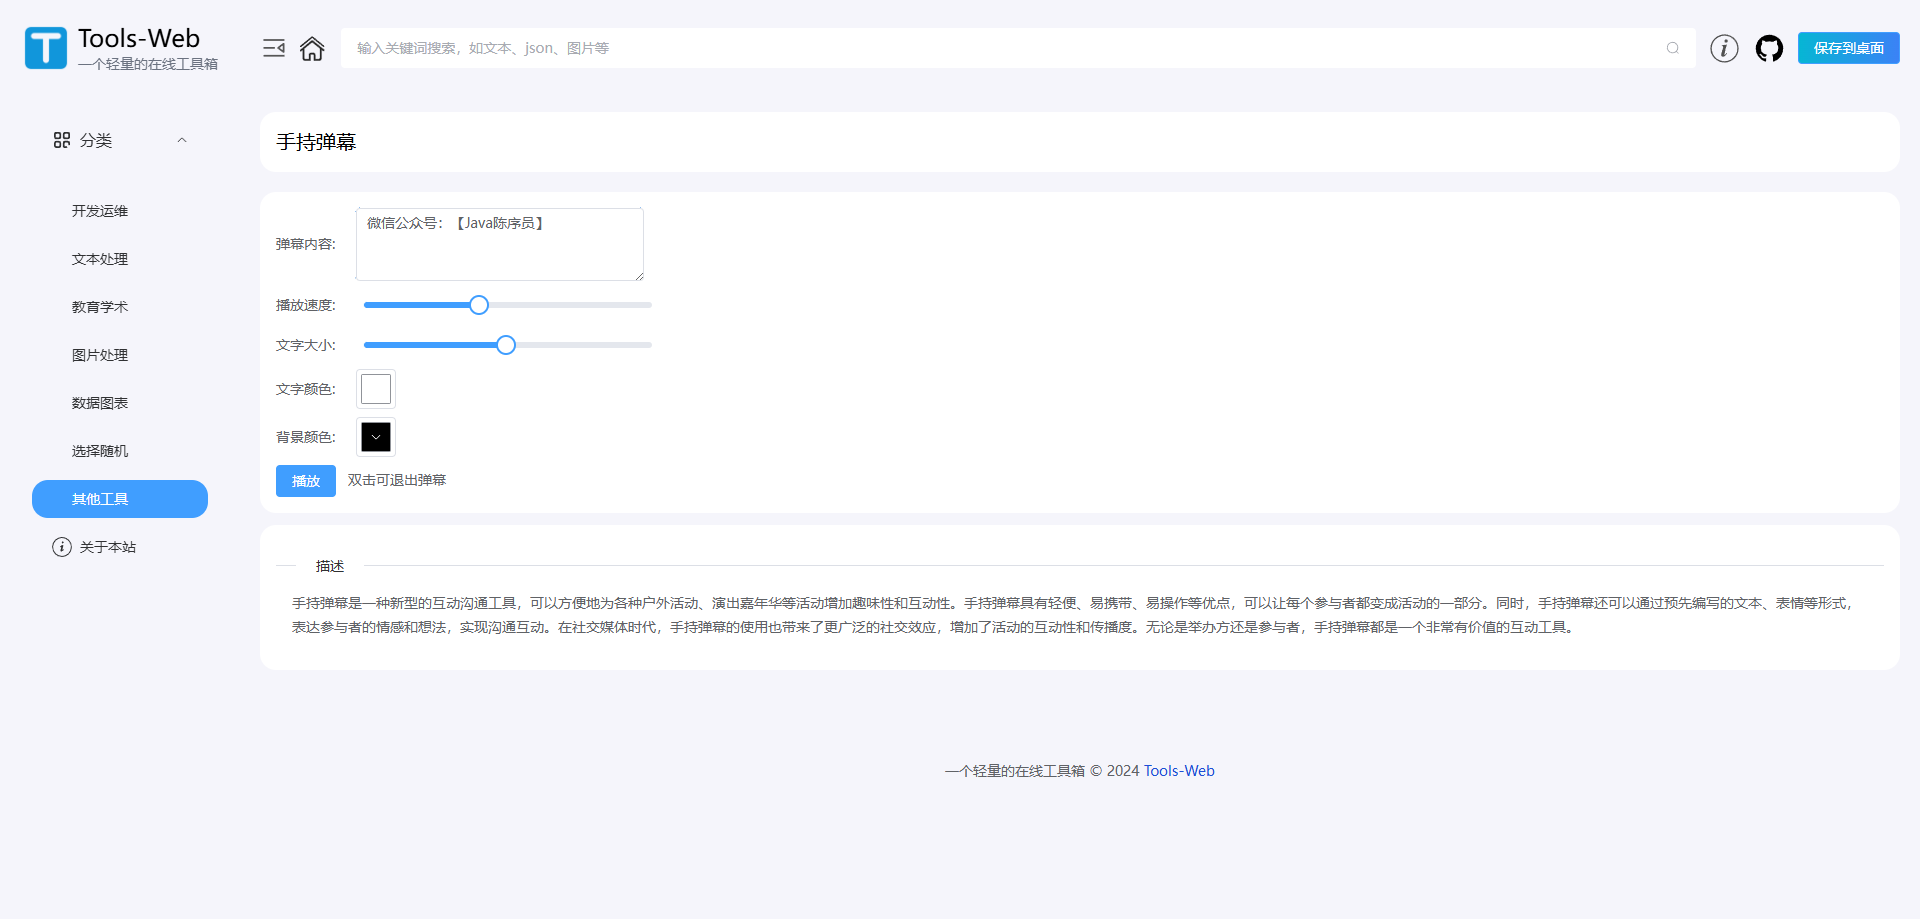Collapse the 分类 category chevron
The image size is (1920, 919).
182,140
